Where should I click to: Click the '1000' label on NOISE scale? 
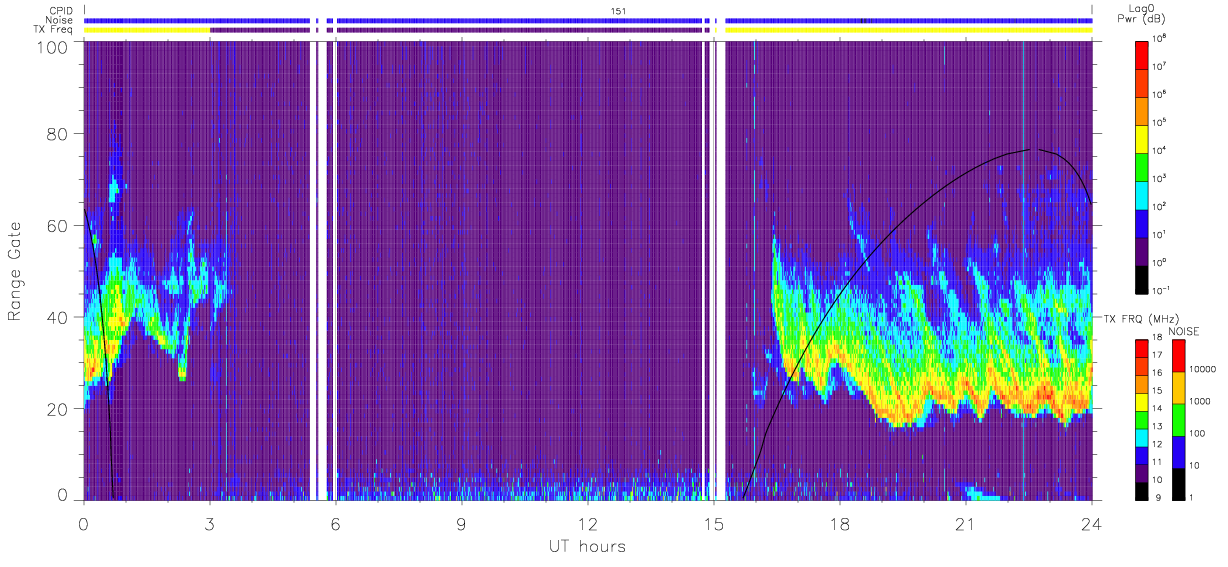coord(1199,403)
